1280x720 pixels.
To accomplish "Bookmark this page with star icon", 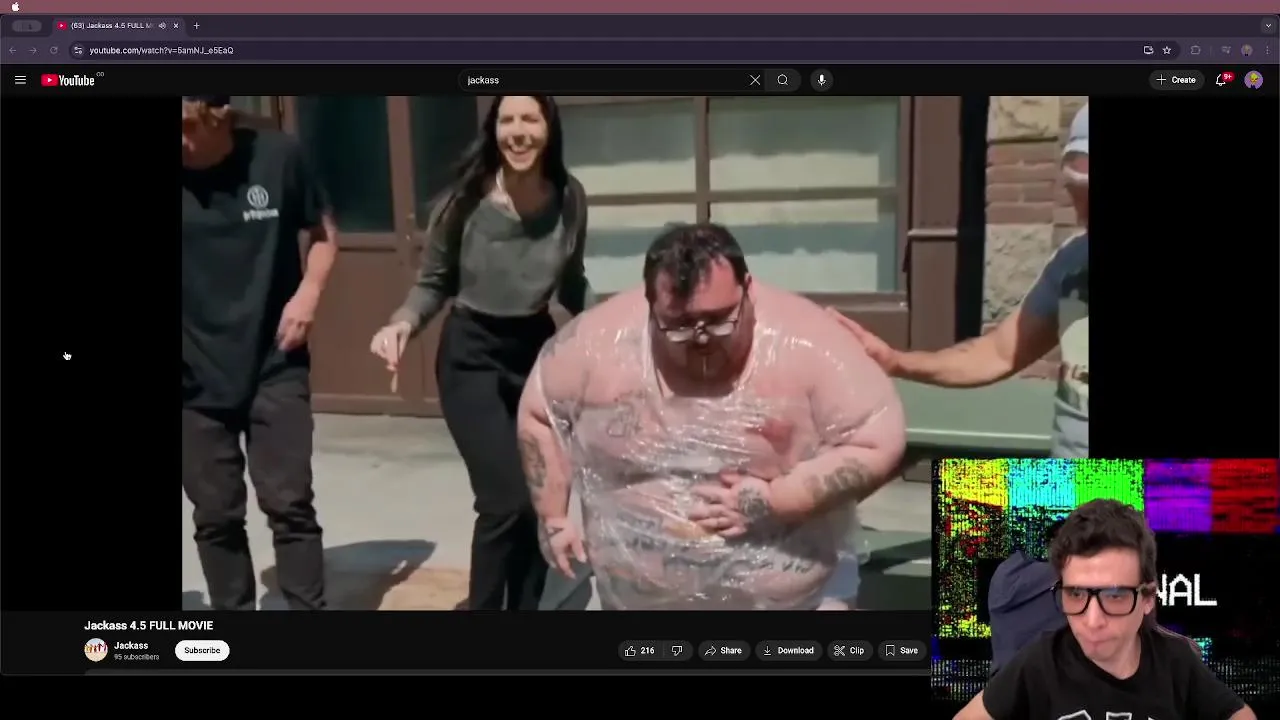I will 1167,50.
